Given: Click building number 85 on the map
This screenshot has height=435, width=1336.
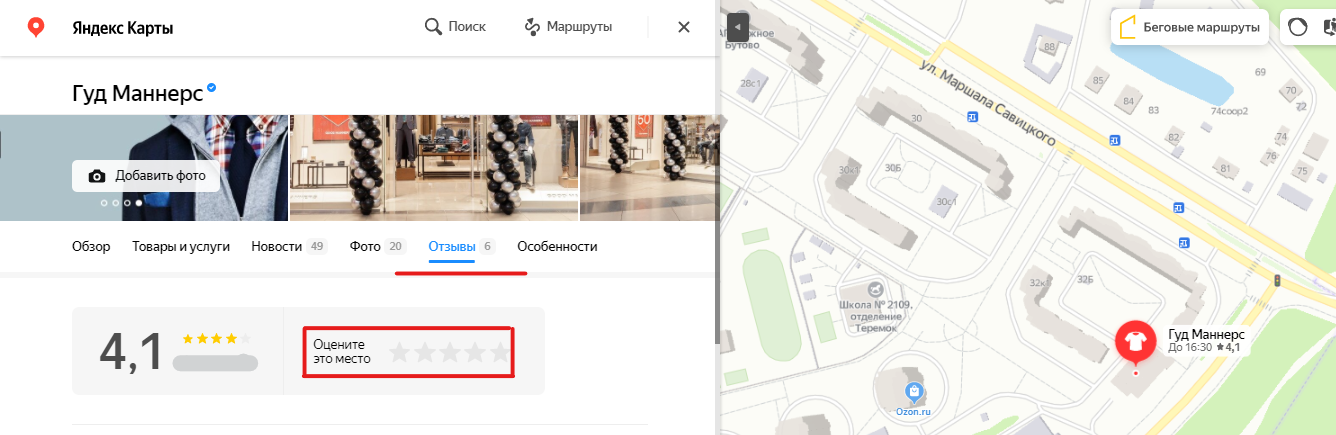Looking at the screenshot, I should [1099, 81].
